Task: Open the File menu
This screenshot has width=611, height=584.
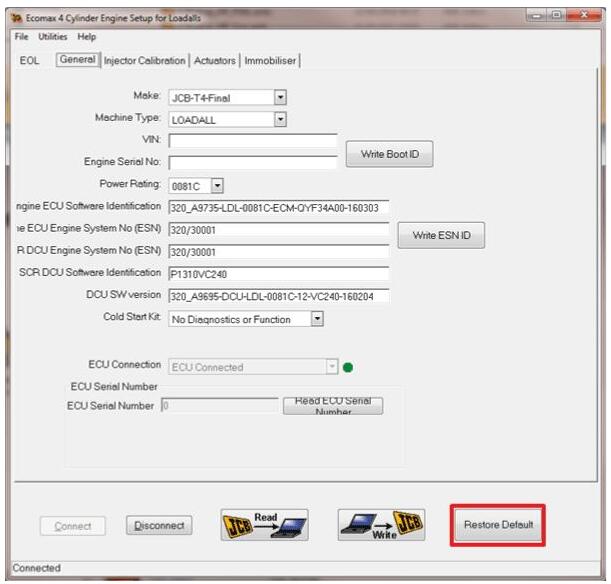Action: point(21,37)
